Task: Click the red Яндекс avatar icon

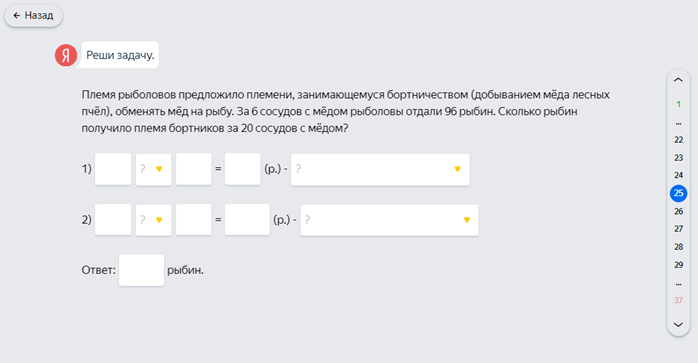Action: point(66,55)
